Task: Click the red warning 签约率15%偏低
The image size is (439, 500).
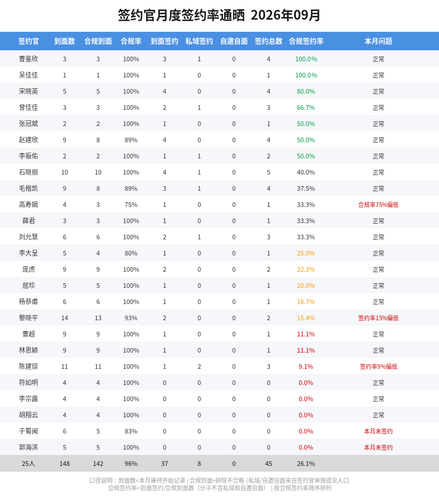Action: (378, 318)
